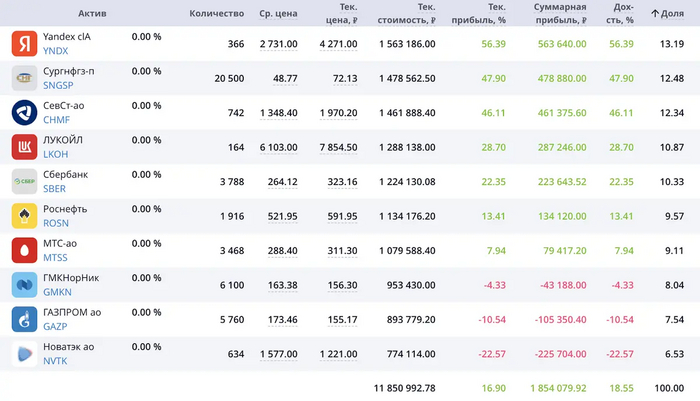Click the Norilsk Nickel logo icon
Screen dimensions: 700x401
pyautogui.click(x=24, y=286)
